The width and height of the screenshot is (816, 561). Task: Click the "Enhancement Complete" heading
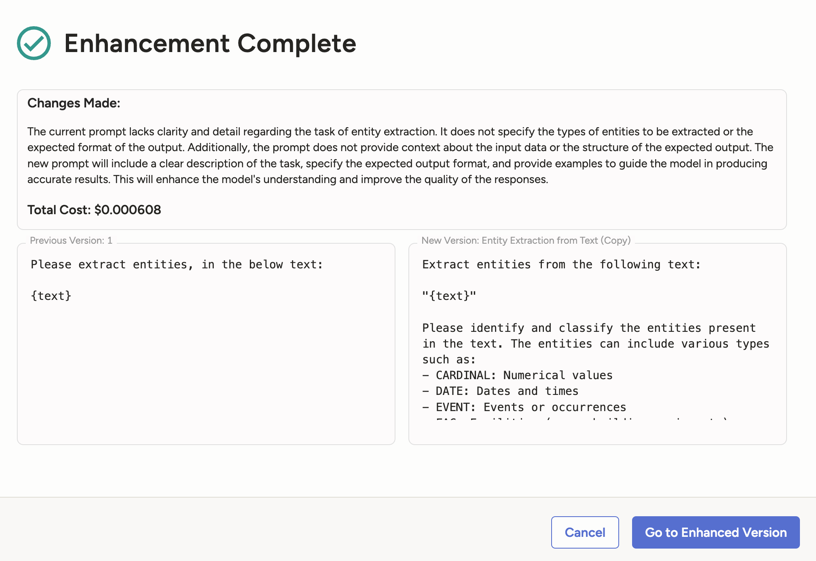pyautogui.click(x=210, y=44)
